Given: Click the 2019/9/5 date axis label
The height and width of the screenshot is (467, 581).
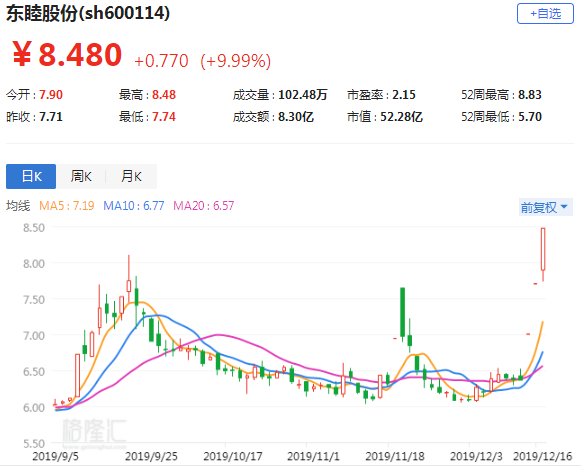Looking at the screenshot, I should tap(56, 456).
